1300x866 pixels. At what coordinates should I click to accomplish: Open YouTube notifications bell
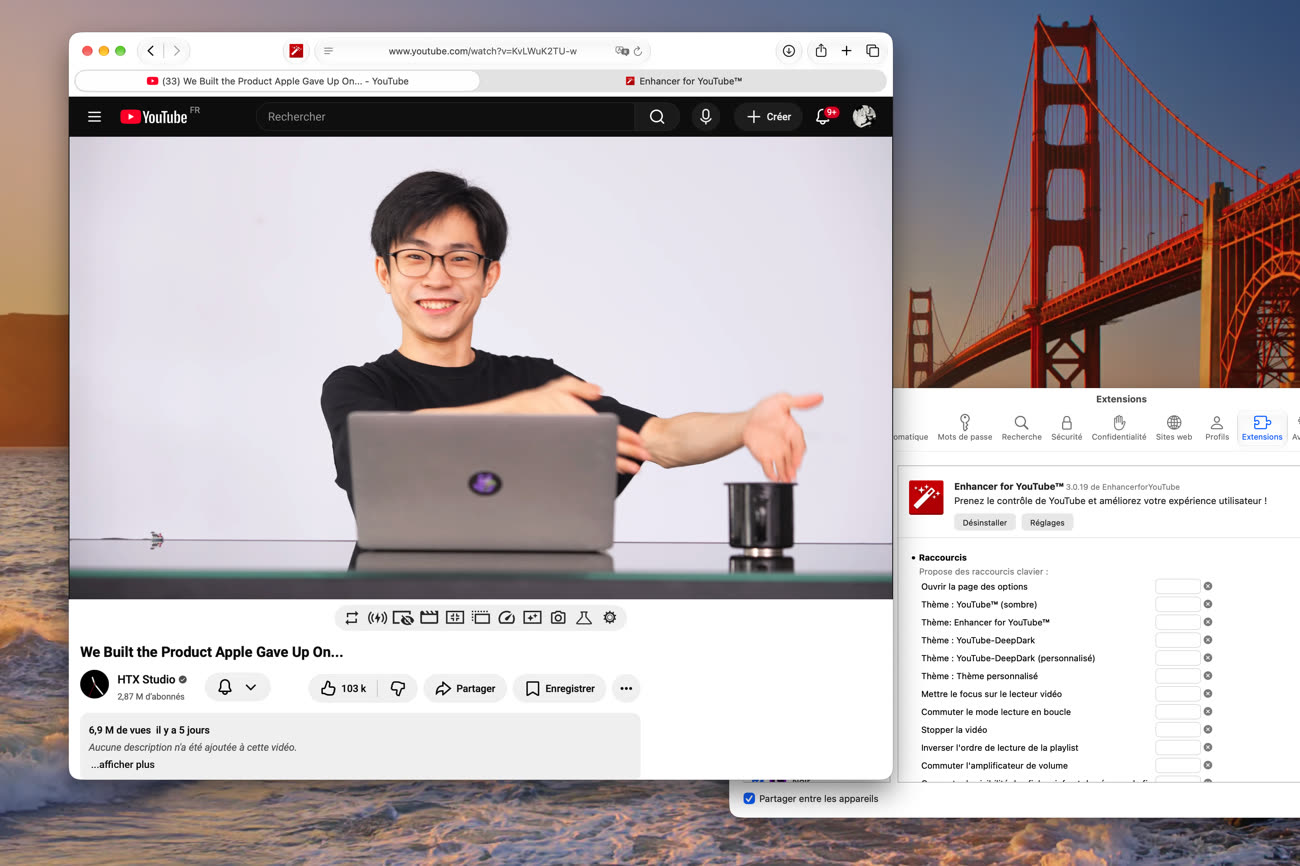point(823,117)
